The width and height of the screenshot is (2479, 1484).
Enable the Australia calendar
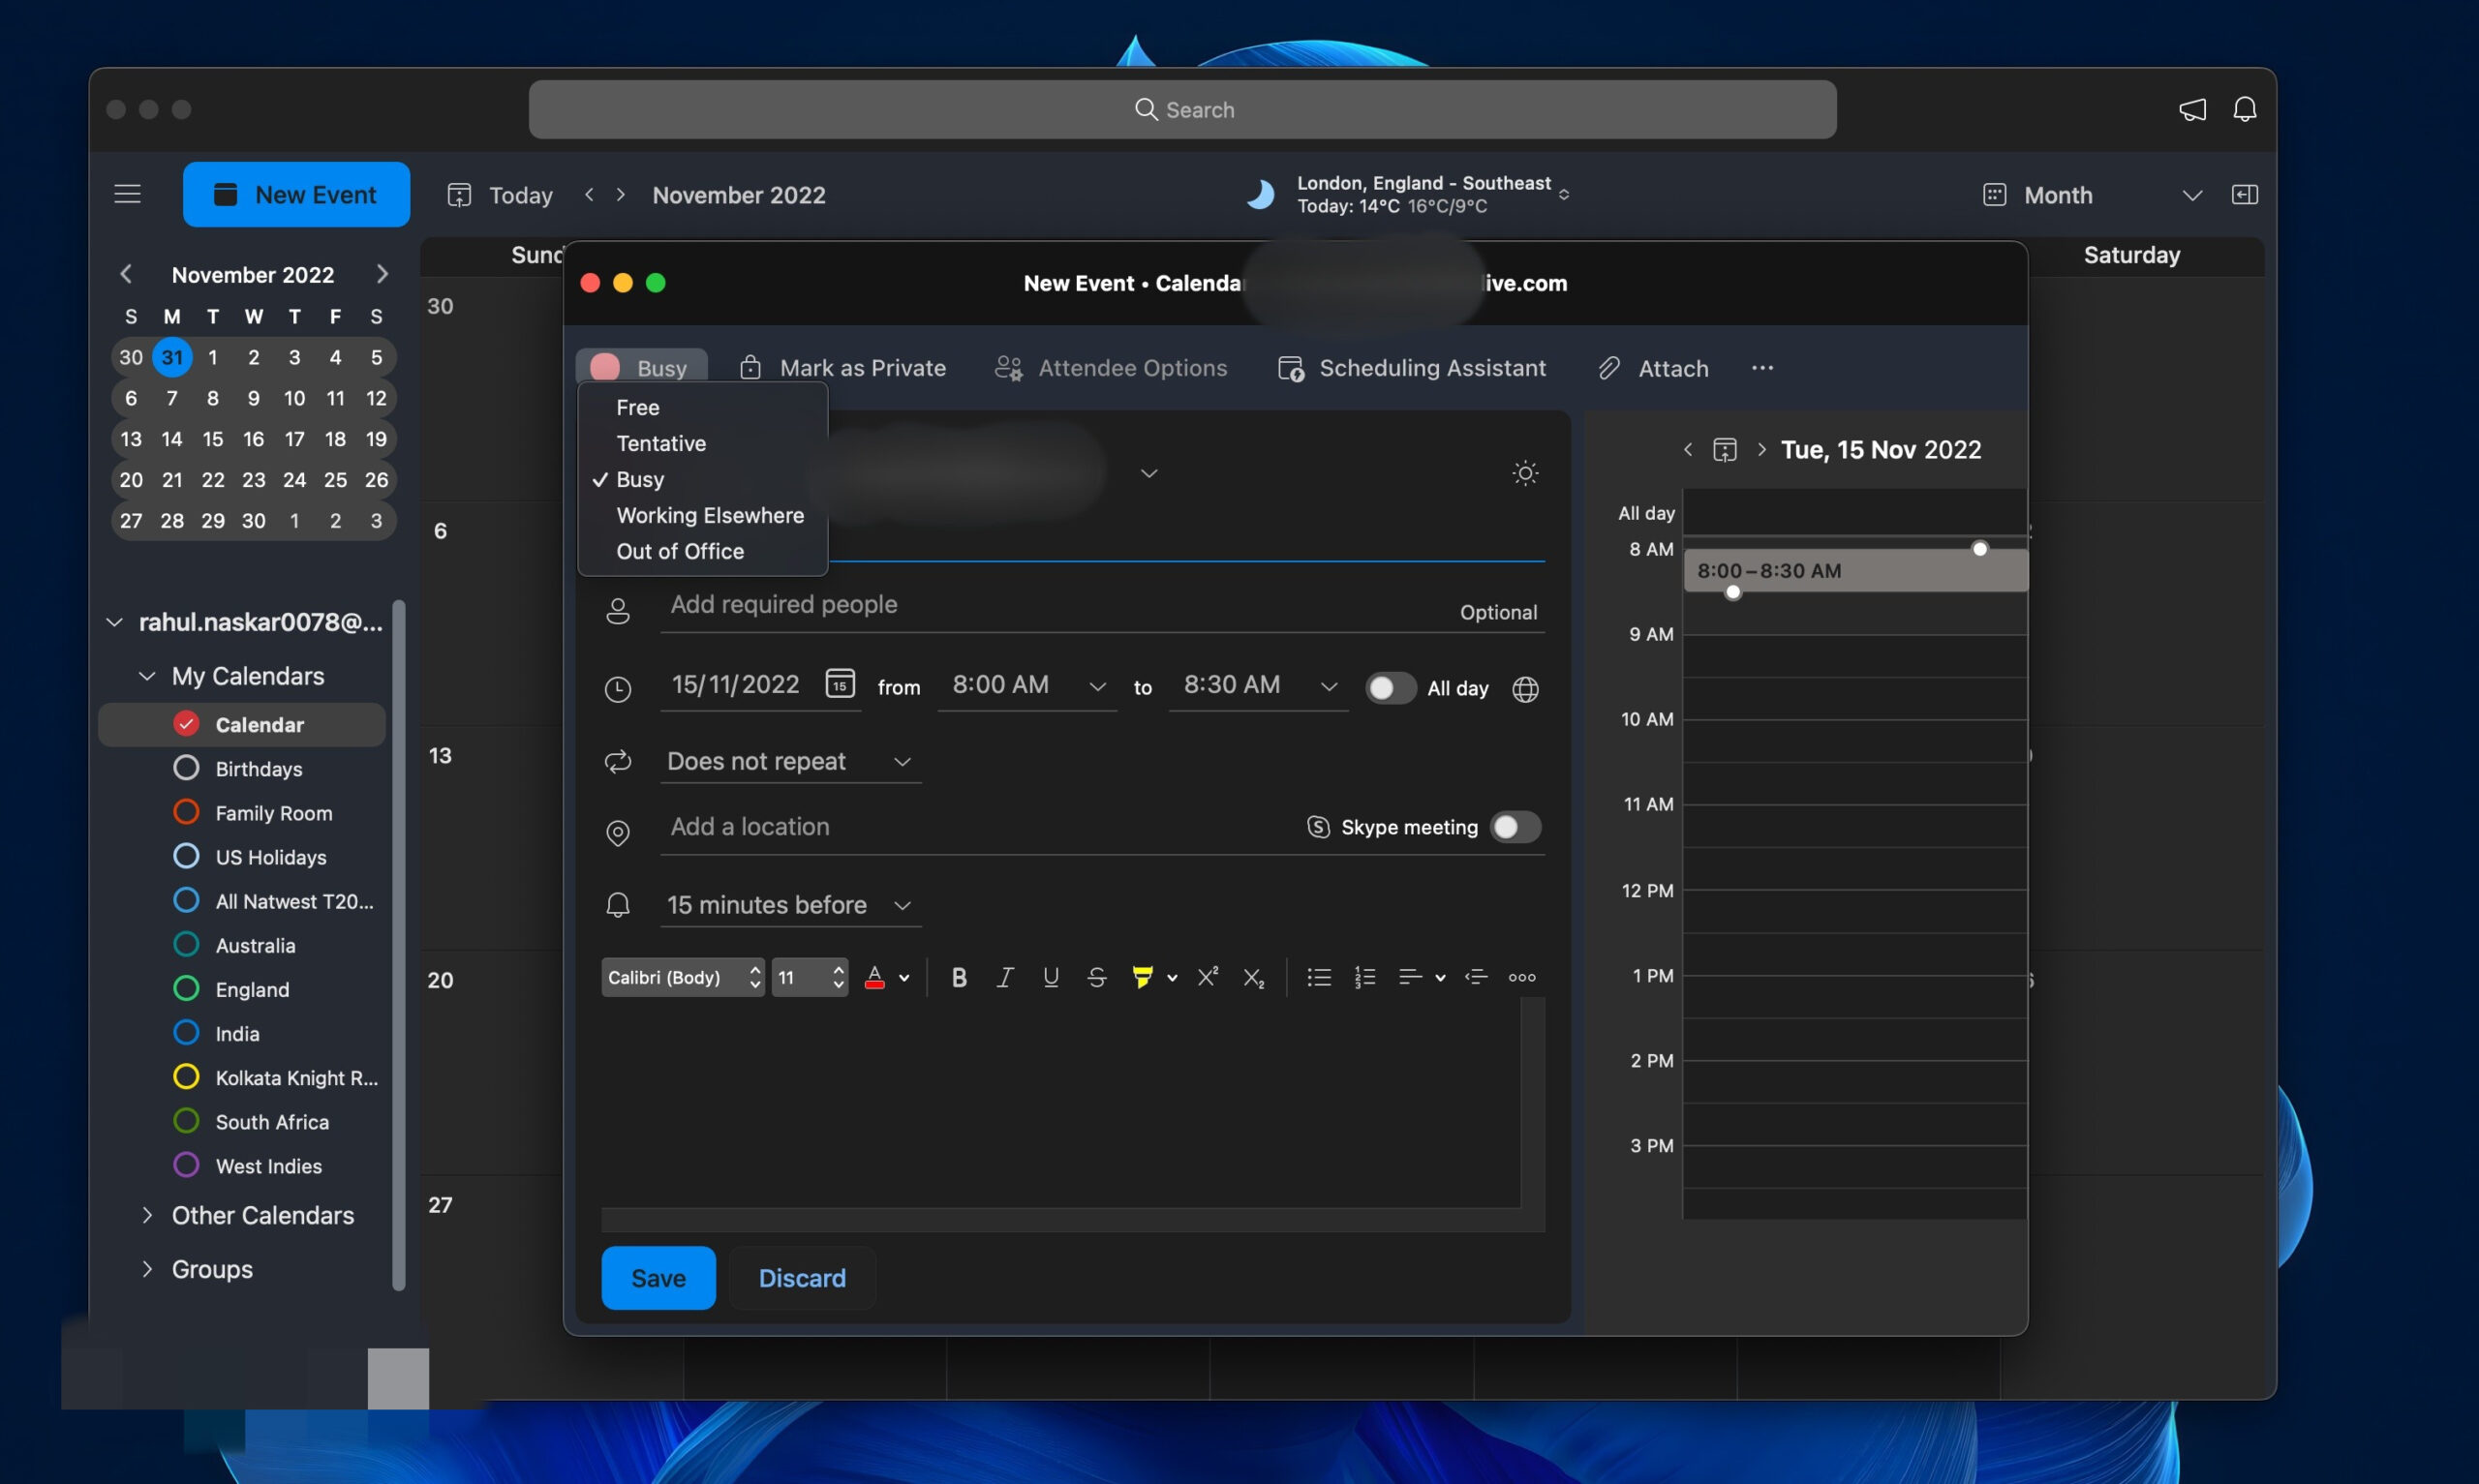(186, 944)
